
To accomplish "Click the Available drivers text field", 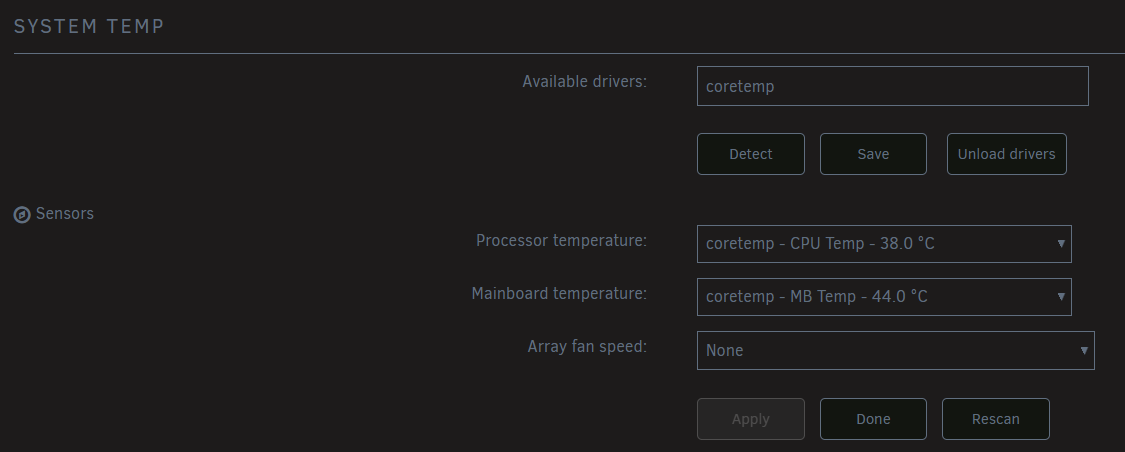I will [x=892, y=86].
